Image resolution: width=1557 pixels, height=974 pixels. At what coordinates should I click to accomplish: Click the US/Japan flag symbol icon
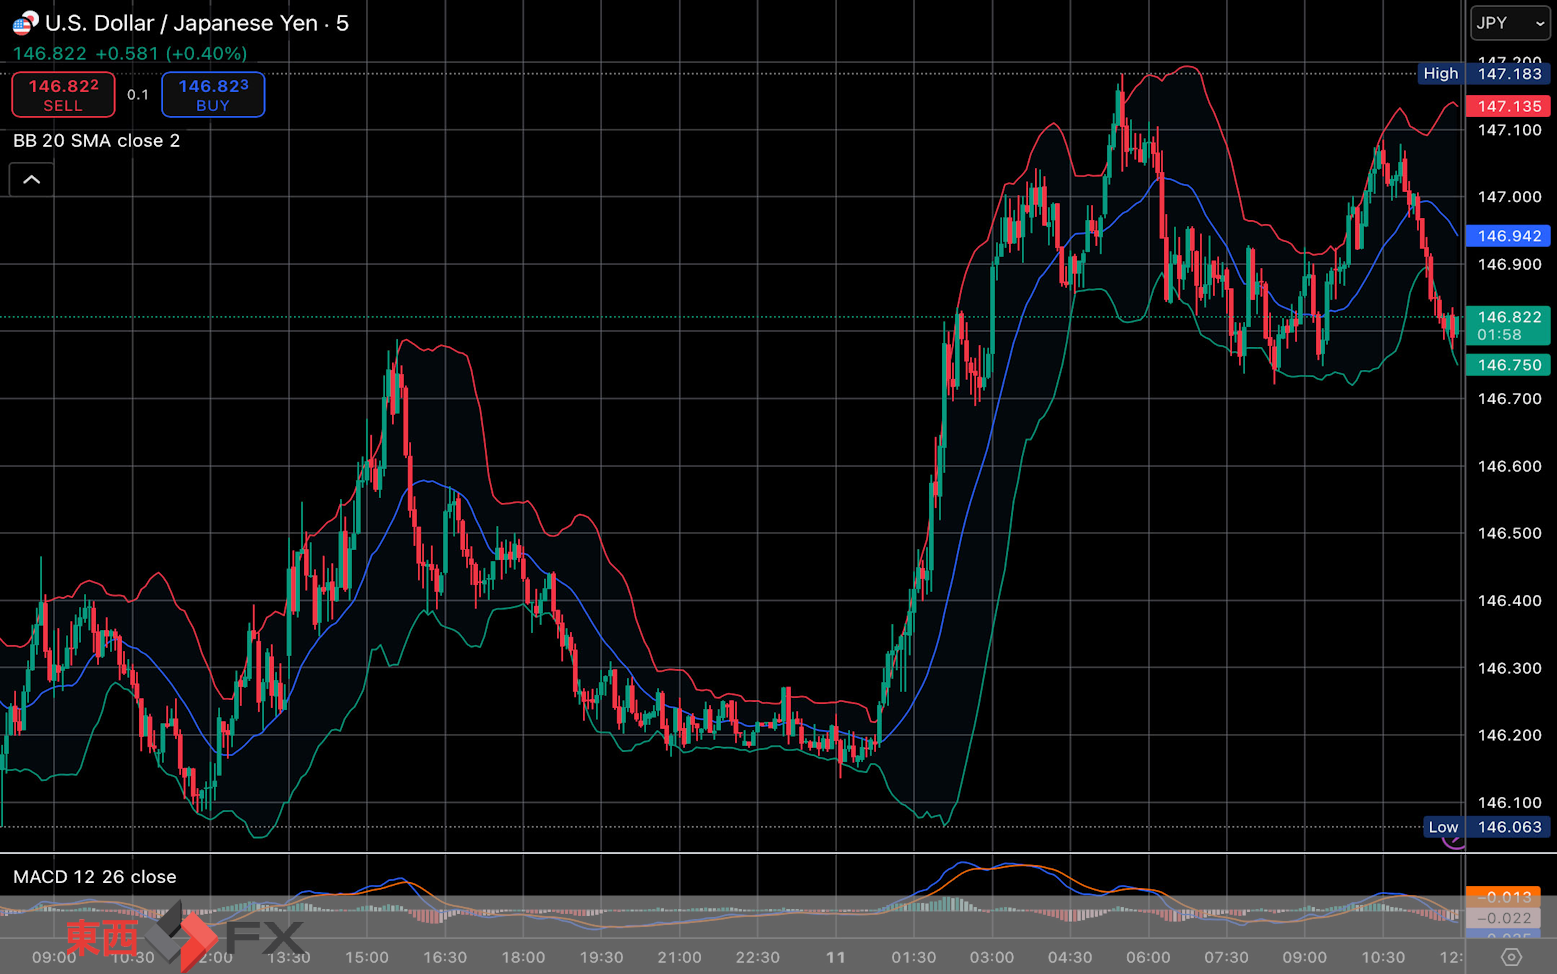click(25, 22)
